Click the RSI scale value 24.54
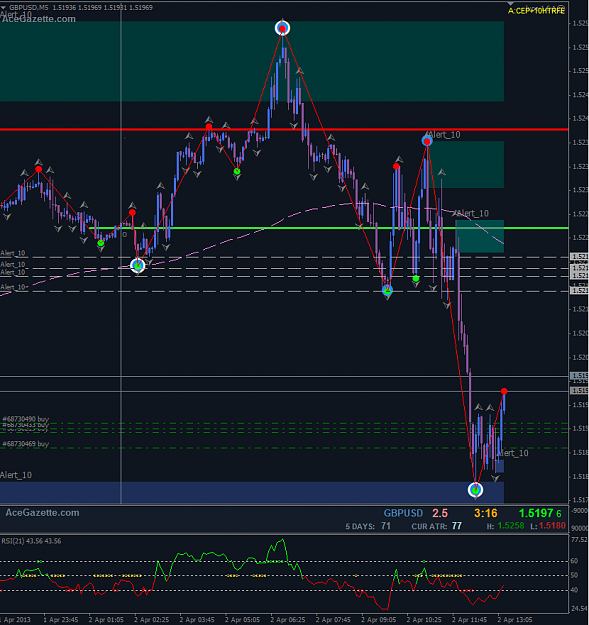Screen dimensions: 589x625 pos(579,609)
